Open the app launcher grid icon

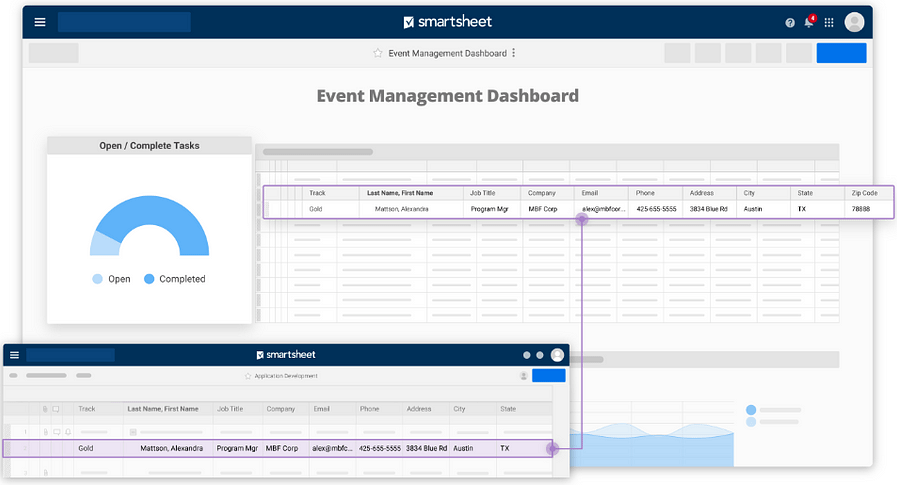(x=829, y=23)
